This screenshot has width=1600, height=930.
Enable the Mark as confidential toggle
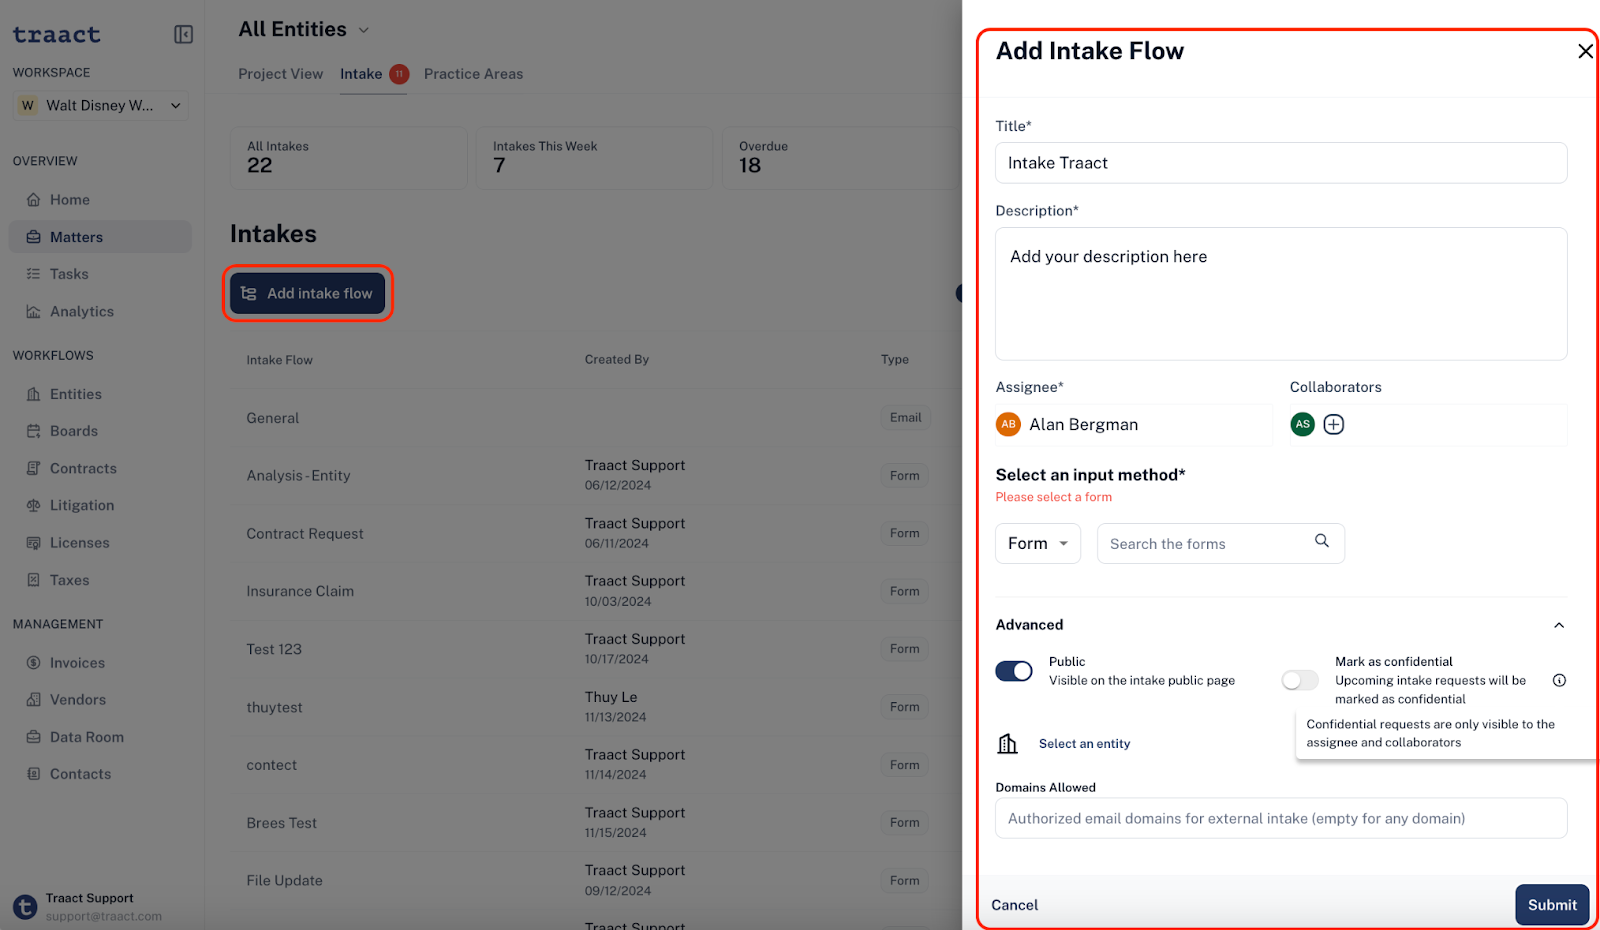1300,680
